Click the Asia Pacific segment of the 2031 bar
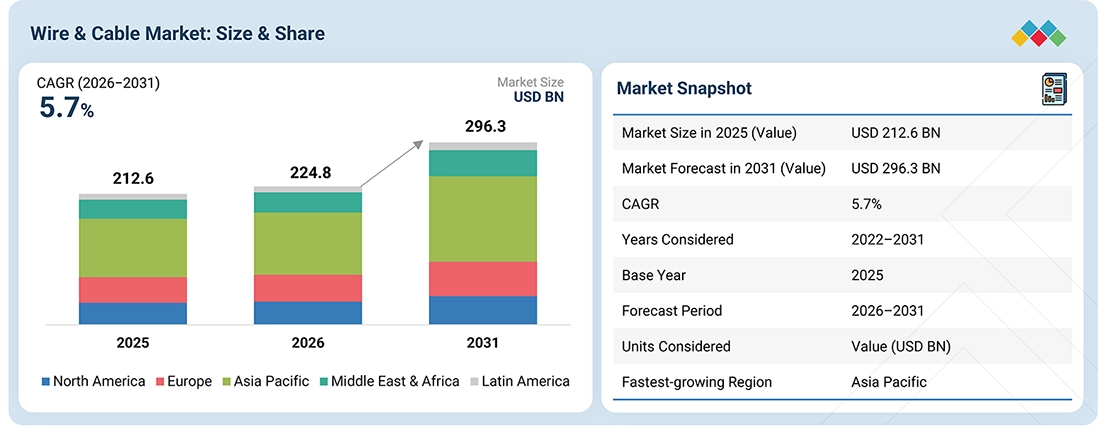 483,219
